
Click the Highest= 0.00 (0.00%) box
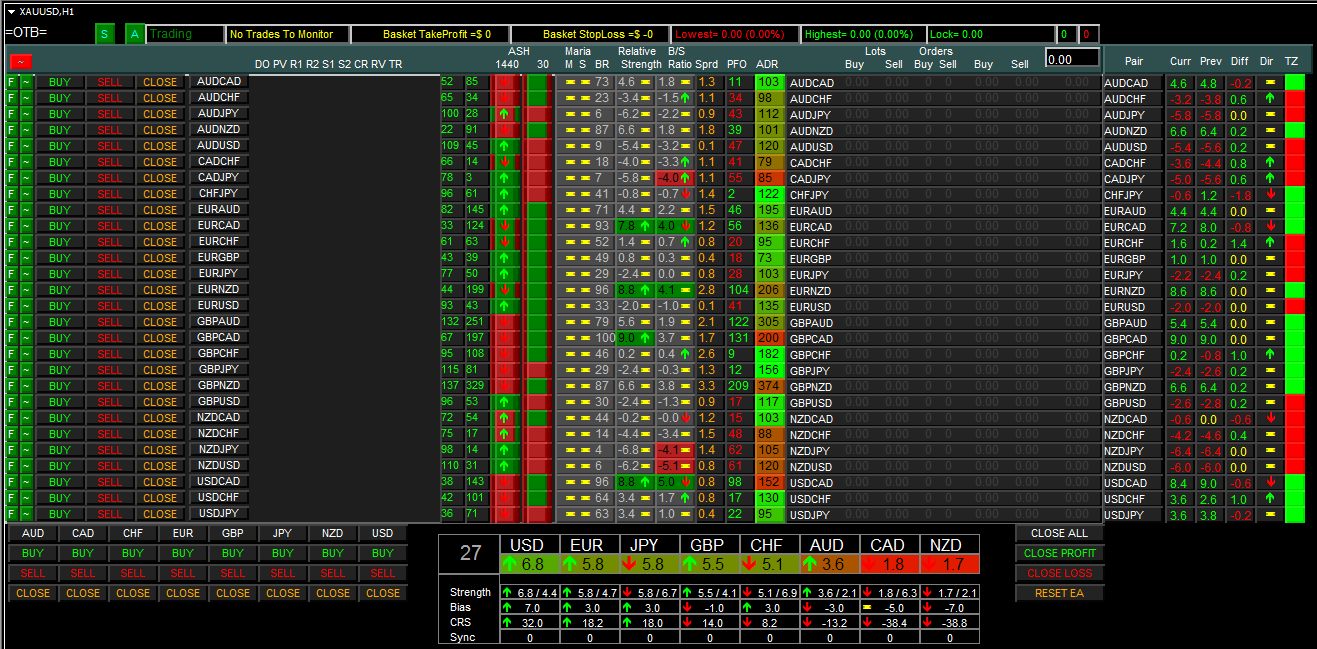(x=863, y=34)
